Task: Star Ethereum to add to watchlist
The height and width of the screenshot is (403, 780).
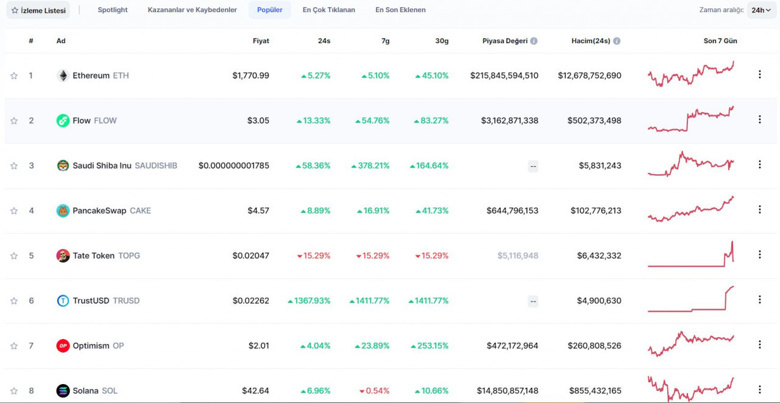Action: pos(14,76)
